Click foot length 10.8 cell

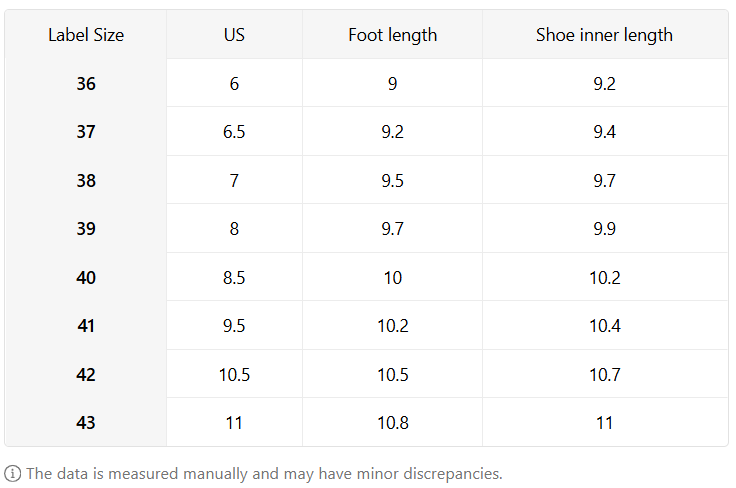[x=392, y=423]
